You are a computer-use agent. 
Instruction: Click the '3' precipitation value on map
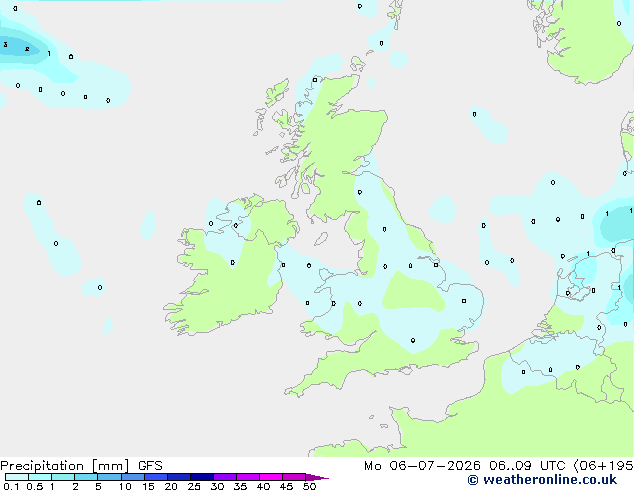[x=5, y=44]
